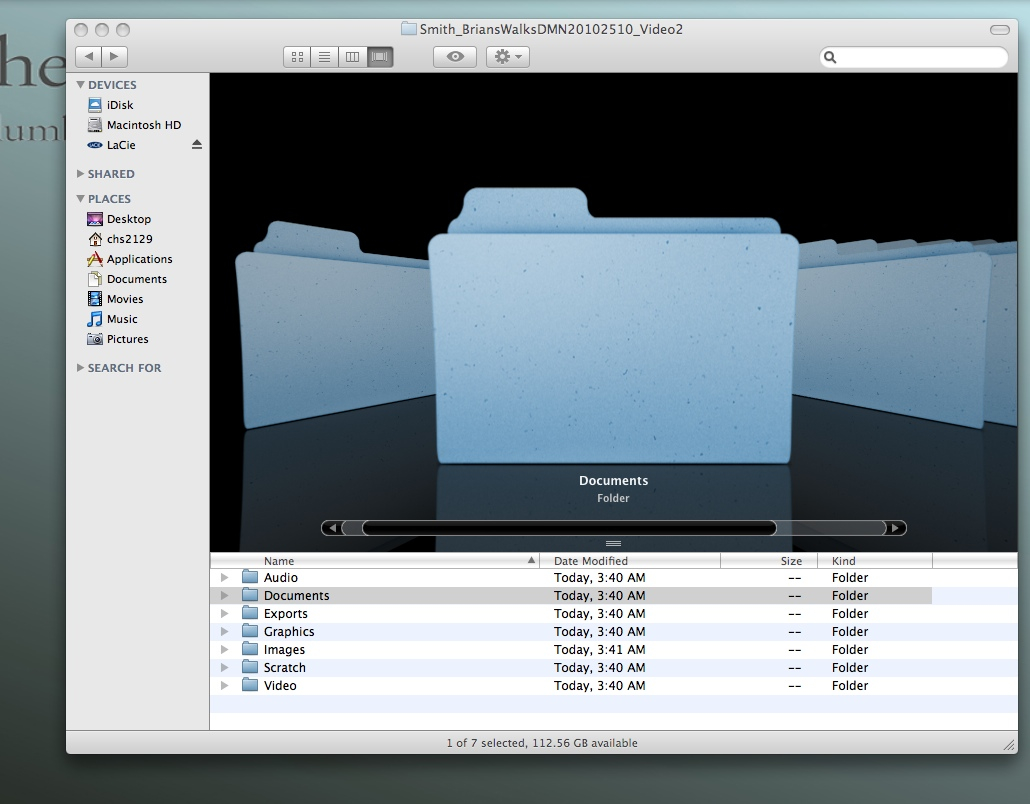This screenshot has width=1030, height=804.
Task: Open the Movies folder in sidebar
Action: (x=124, y=299)
